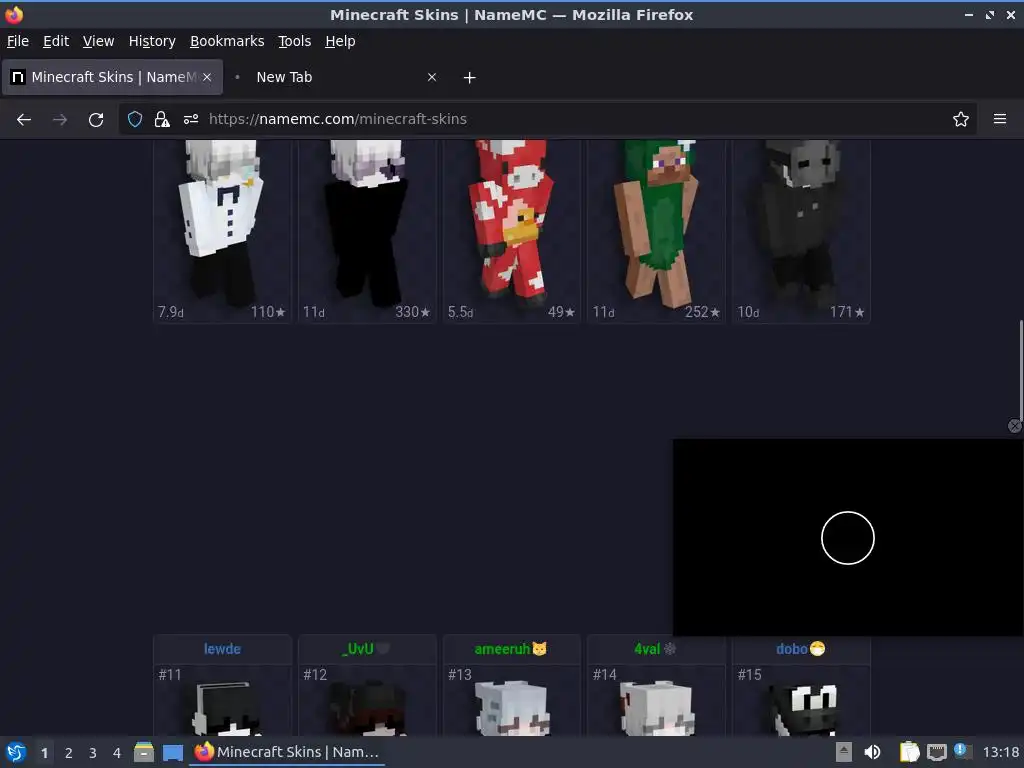Bookmark this page with the star
This screenshot has height=768, width=1024.
point(961,119)
